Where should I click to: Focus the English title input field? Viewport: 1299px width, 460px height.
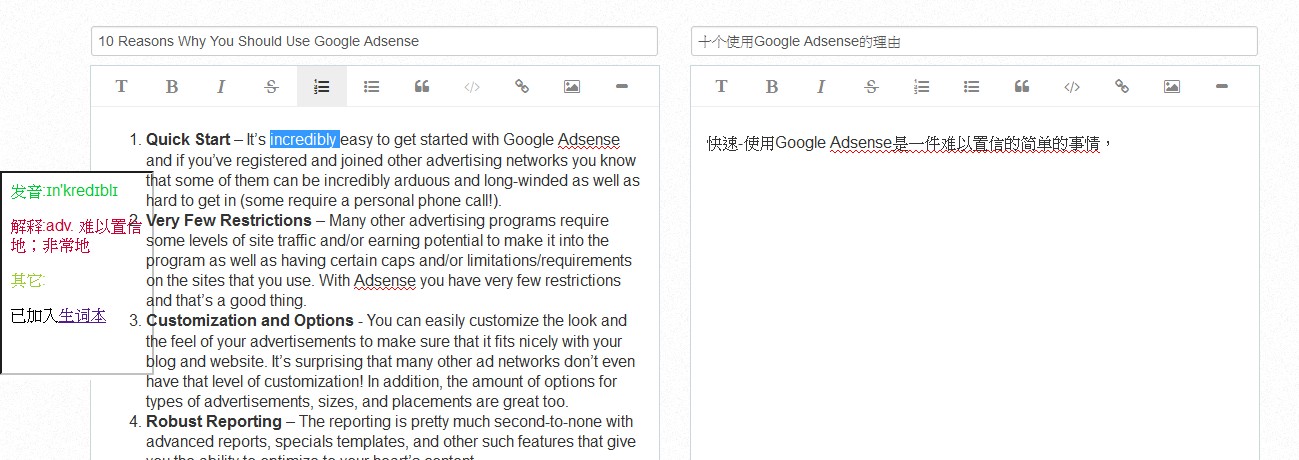click(374, 41)
